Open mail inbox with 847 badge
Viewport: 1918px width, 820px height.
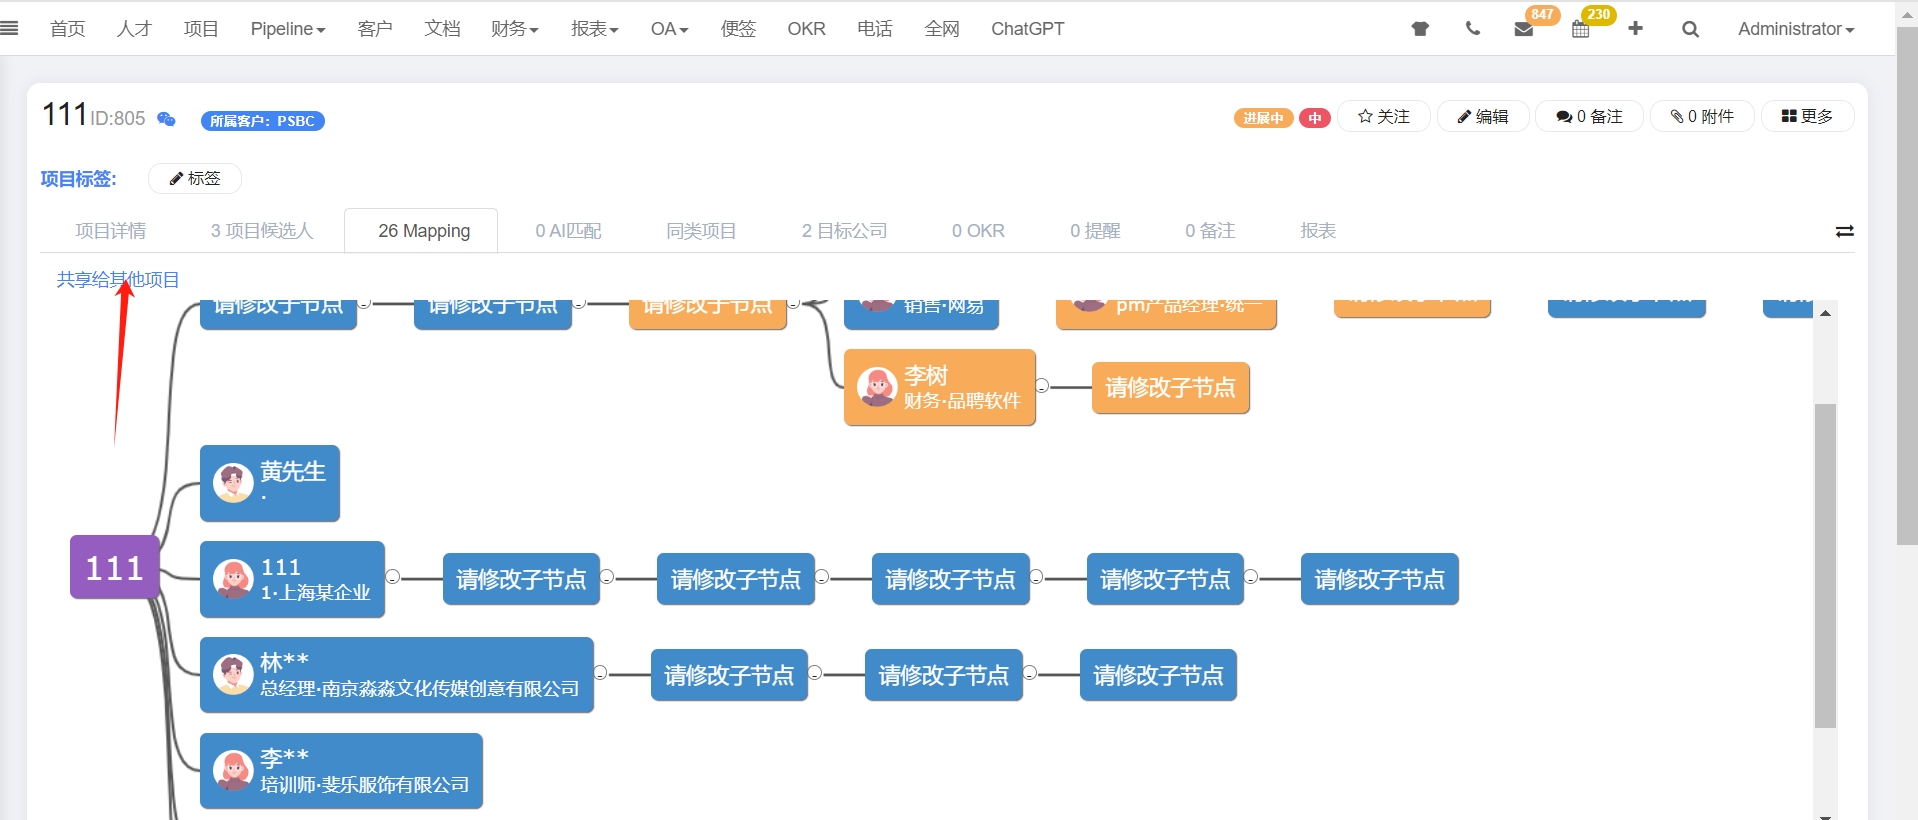[x=1524, y=29]
